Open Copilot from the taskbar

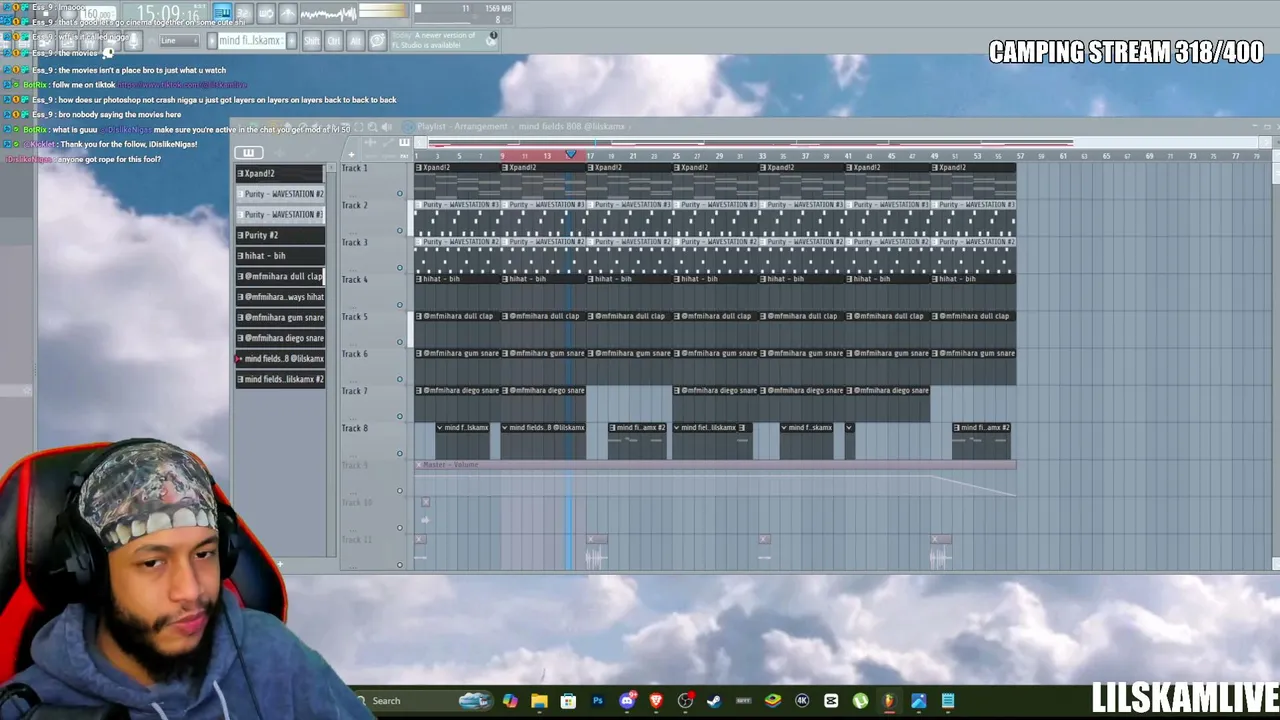tap(510, 701)
